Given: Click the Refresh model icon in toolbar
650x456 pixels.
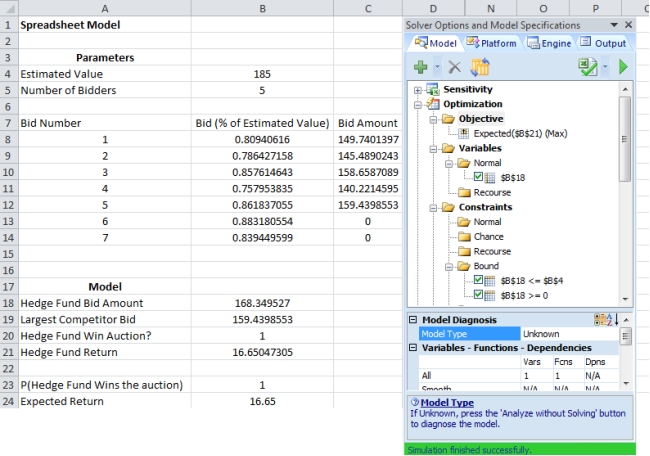Looking at the screenshot, I should [480, 67].
